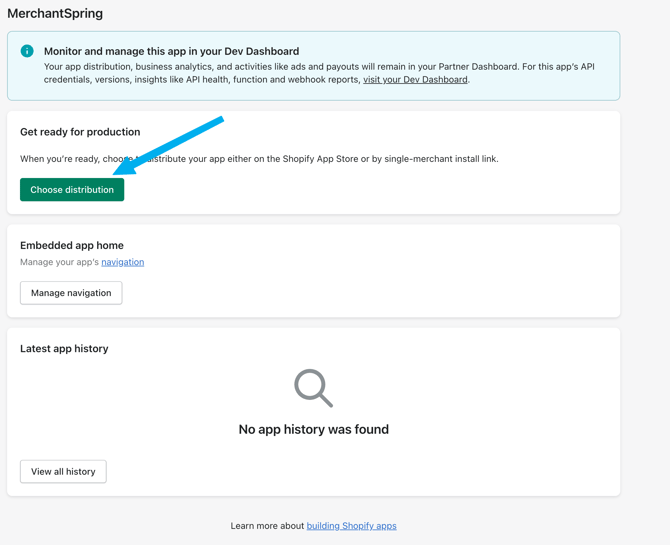Click View all history button
The image size is (670, 545).
63,472
